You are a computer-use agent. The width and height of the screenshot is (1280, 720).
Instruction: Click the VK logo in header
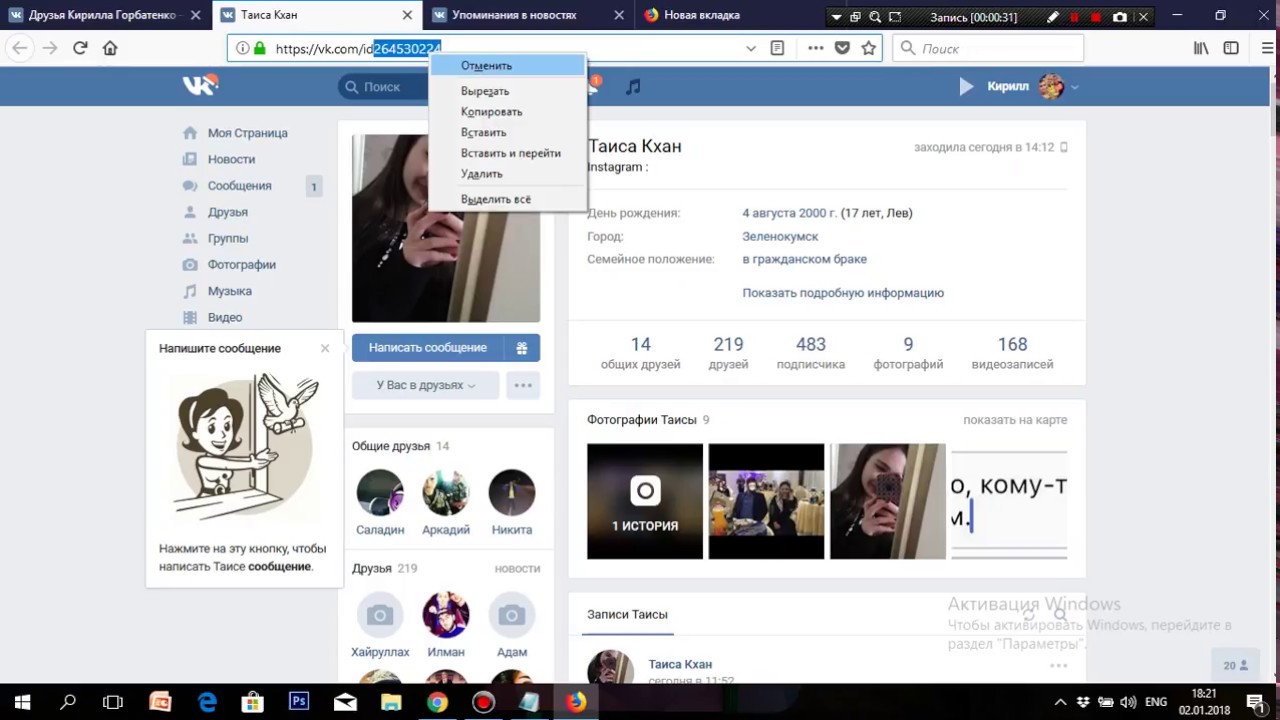pos(199,86)
